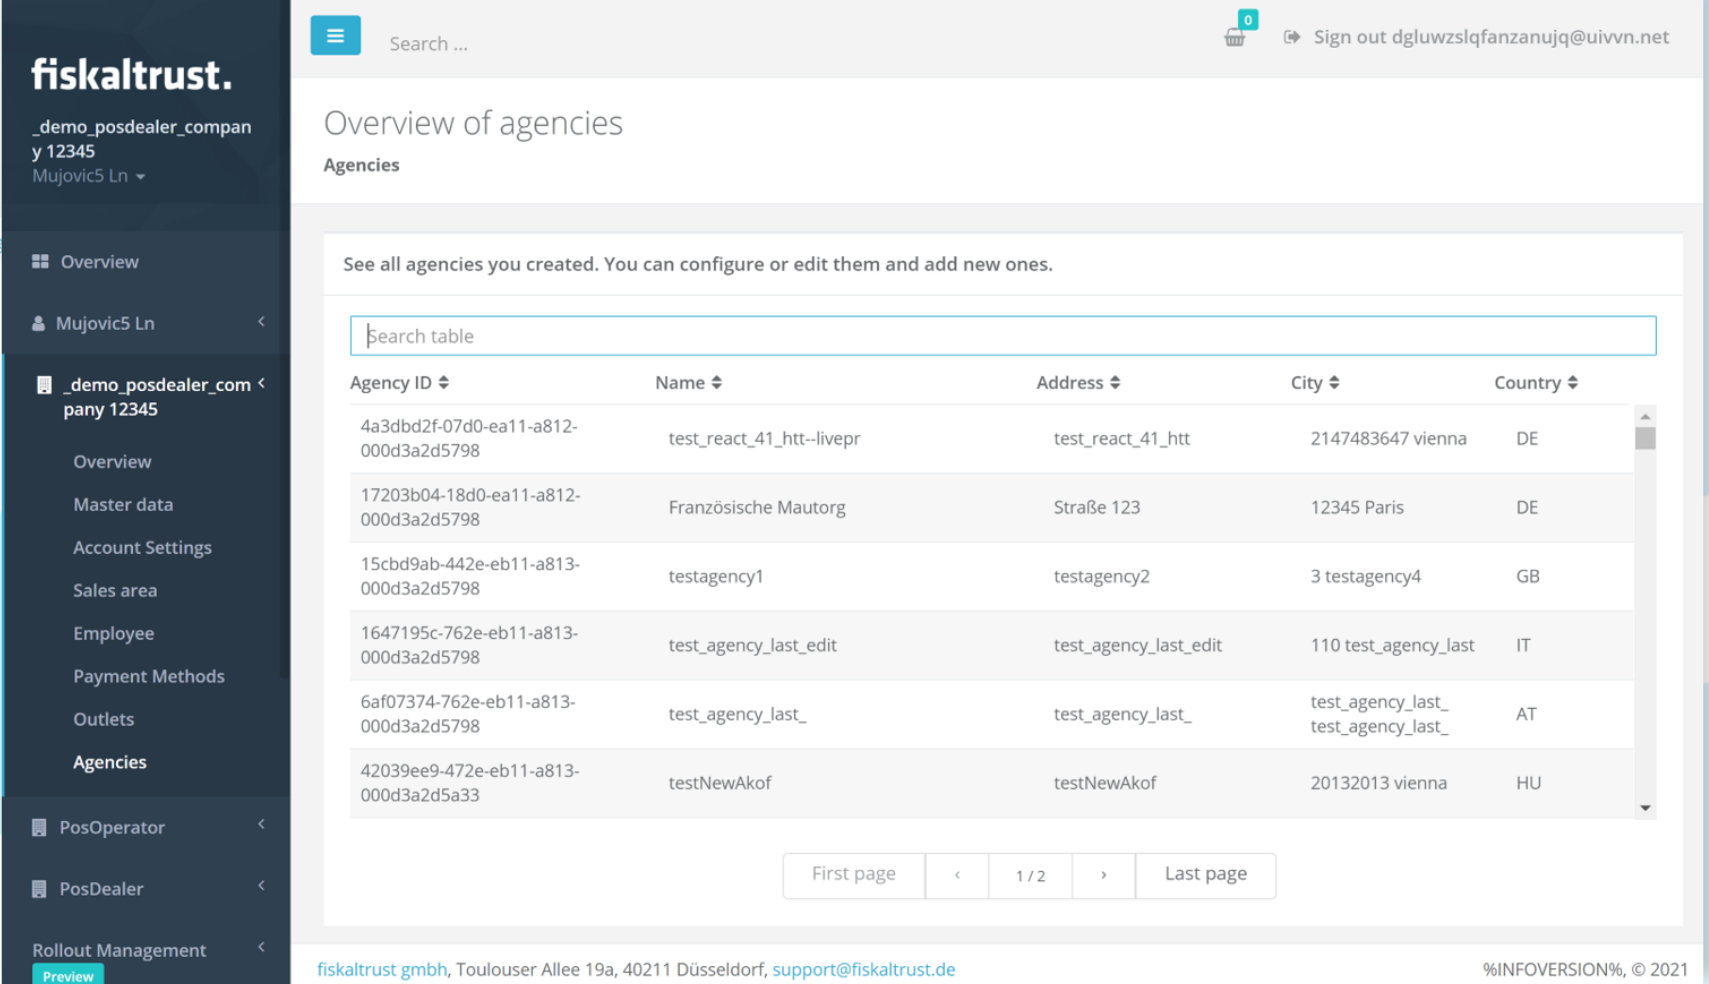Click the building icon beside _demo_posdealer_company
Screen dimensions: 1709x984
[44, 385]
